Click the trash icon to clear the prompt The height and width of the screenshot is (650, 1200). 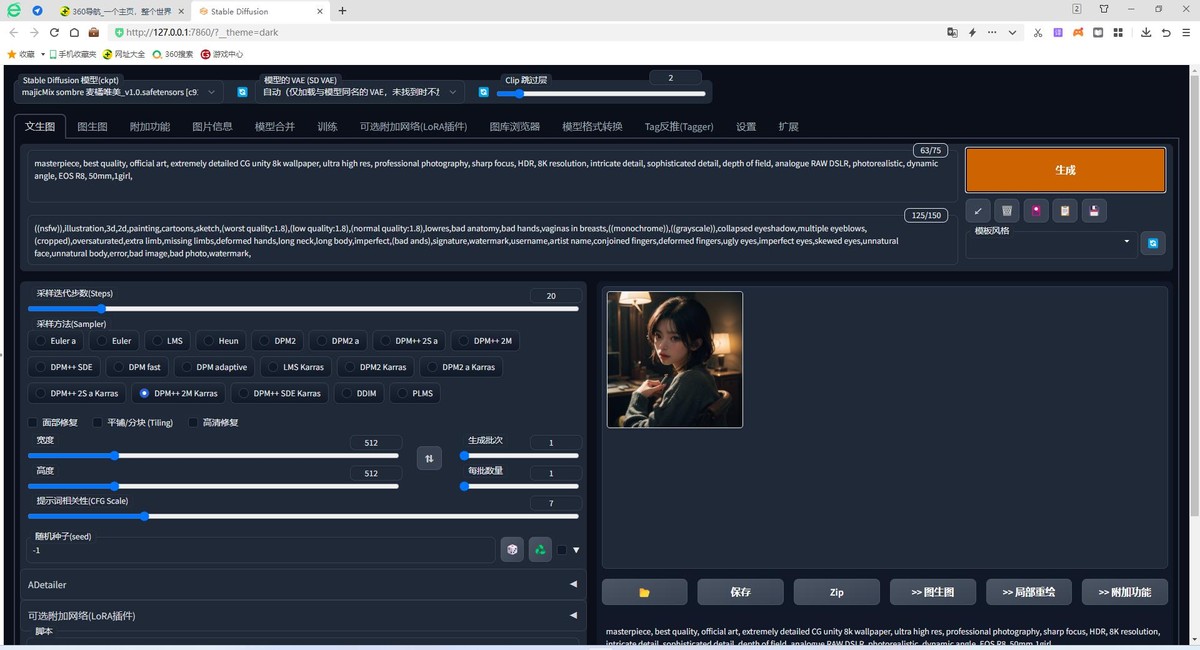(1007, 210)
